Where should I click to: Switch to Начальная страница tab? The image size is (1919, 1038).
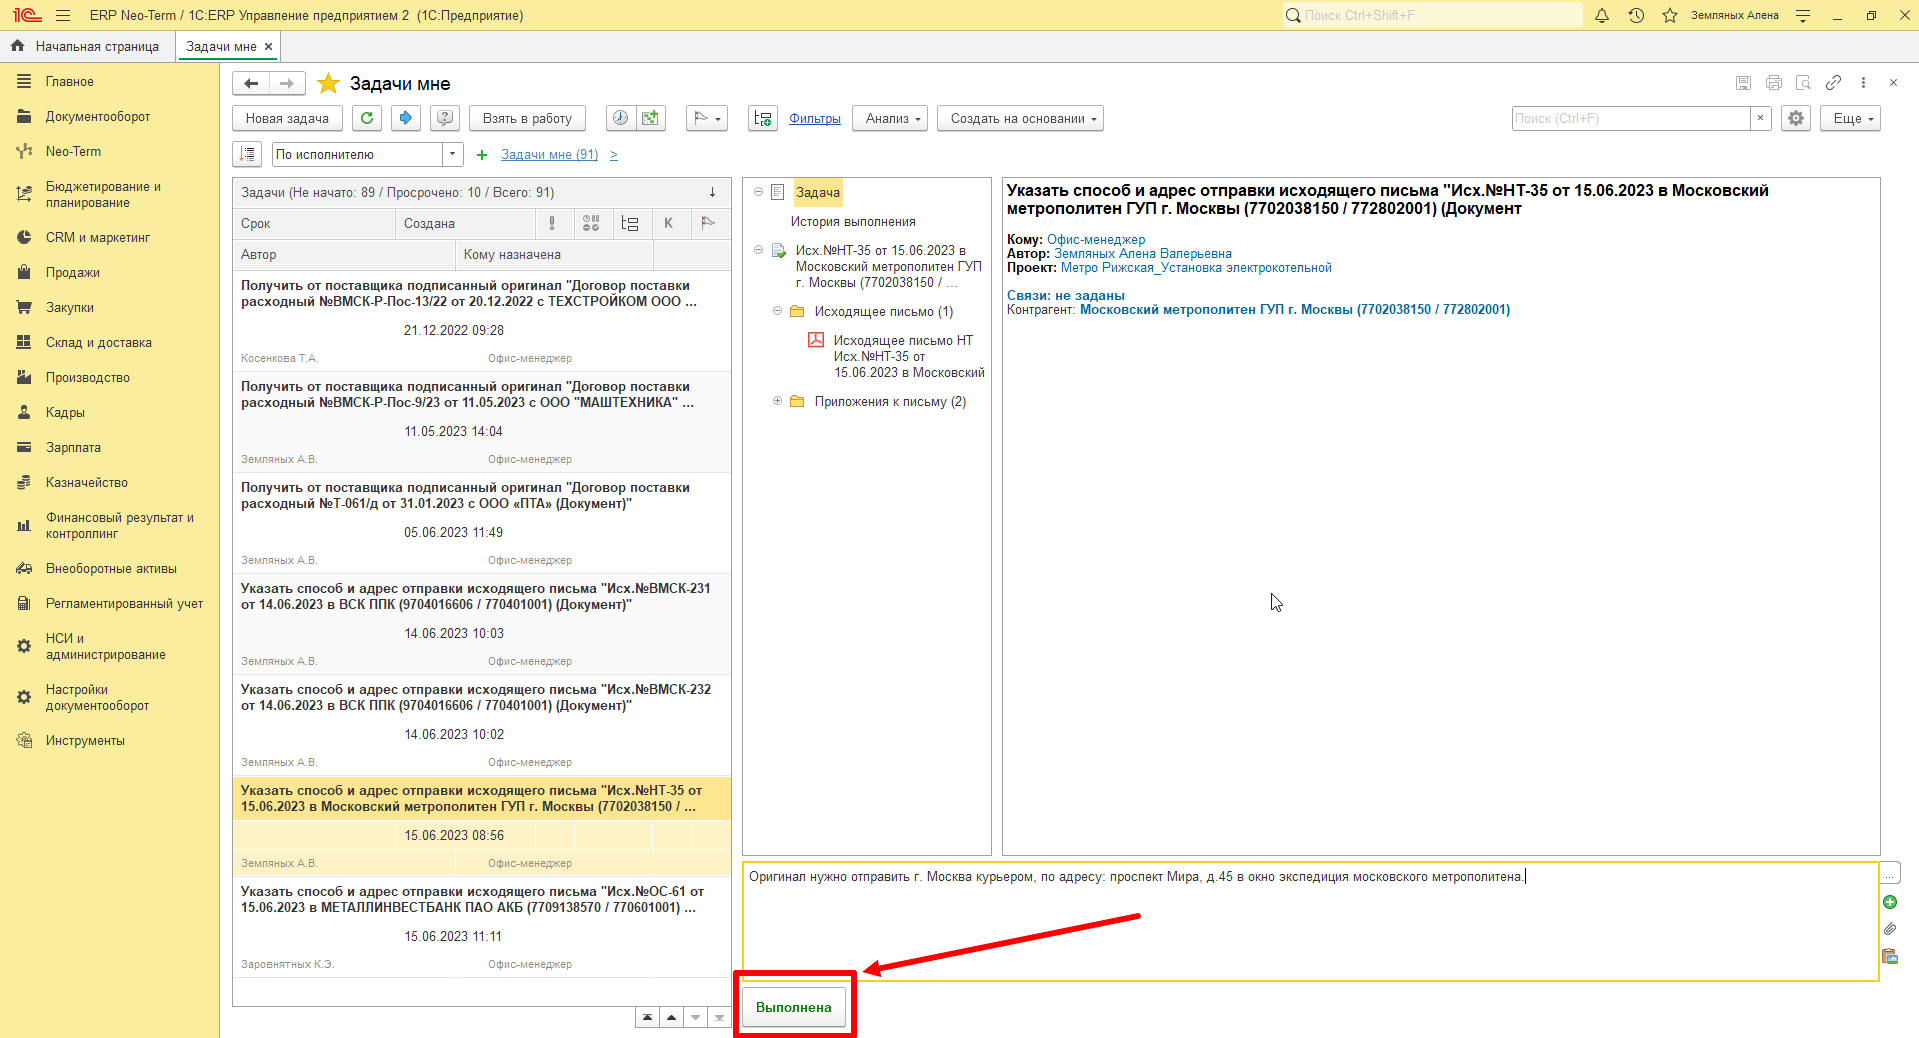pyautogui.click(x=87, y=46)
